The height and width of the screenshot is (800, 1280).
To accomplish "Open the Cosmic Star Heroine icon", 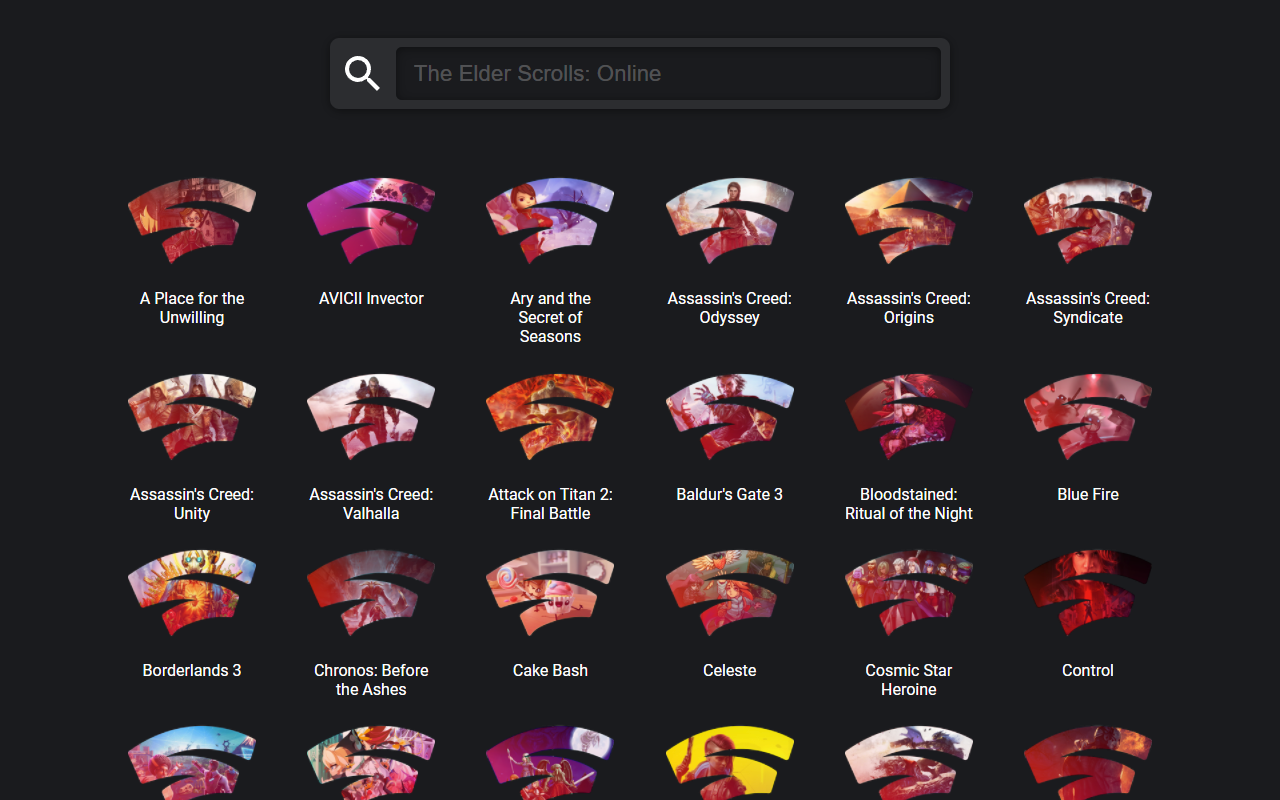I will [909, 593].
